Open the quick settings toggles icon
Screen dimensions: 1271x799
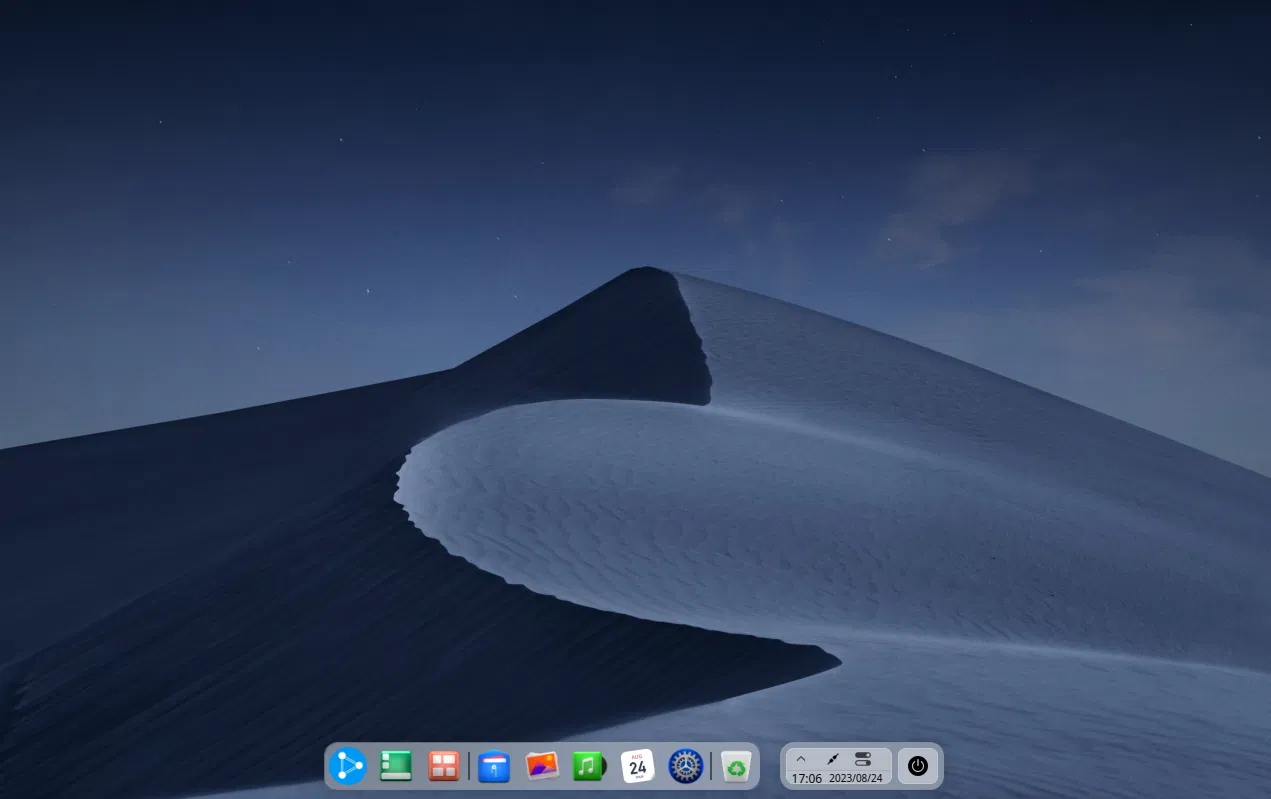[864, 760]
